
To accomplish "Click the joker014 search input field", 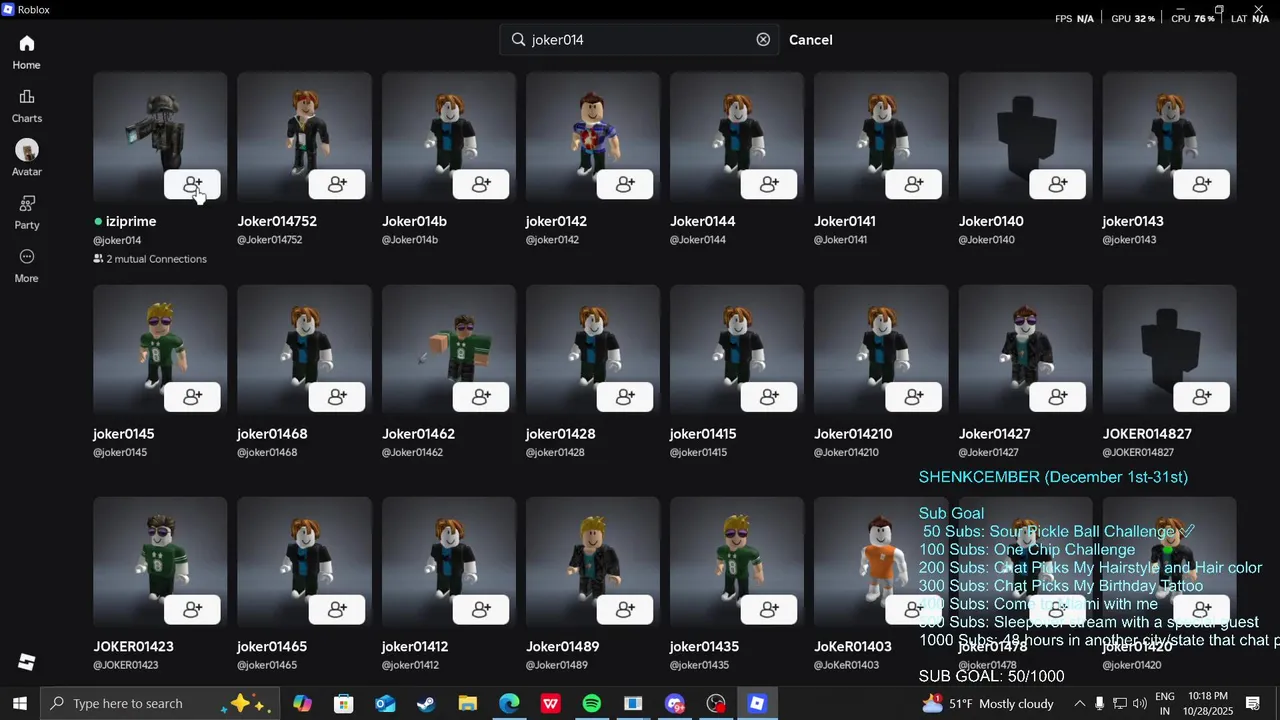I will (x=640, y=40).
